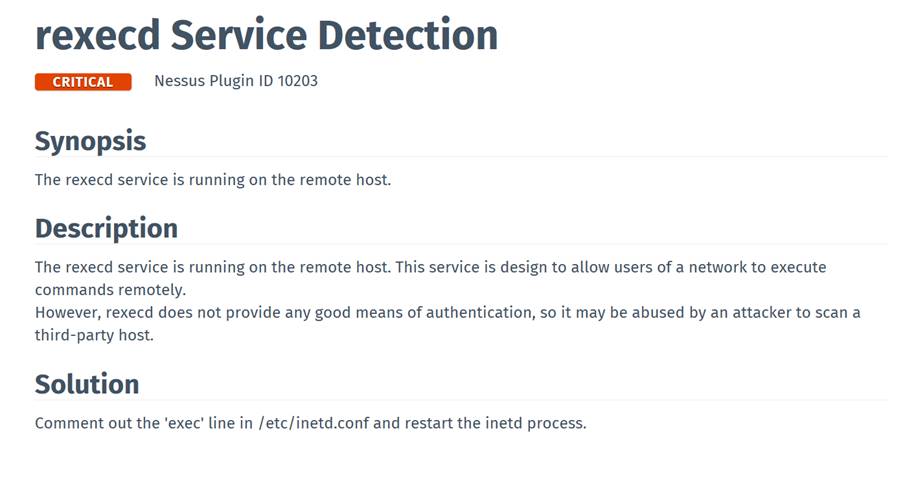
Task: Click the word "rexecd" in the page title
Action: coord(97,36)
